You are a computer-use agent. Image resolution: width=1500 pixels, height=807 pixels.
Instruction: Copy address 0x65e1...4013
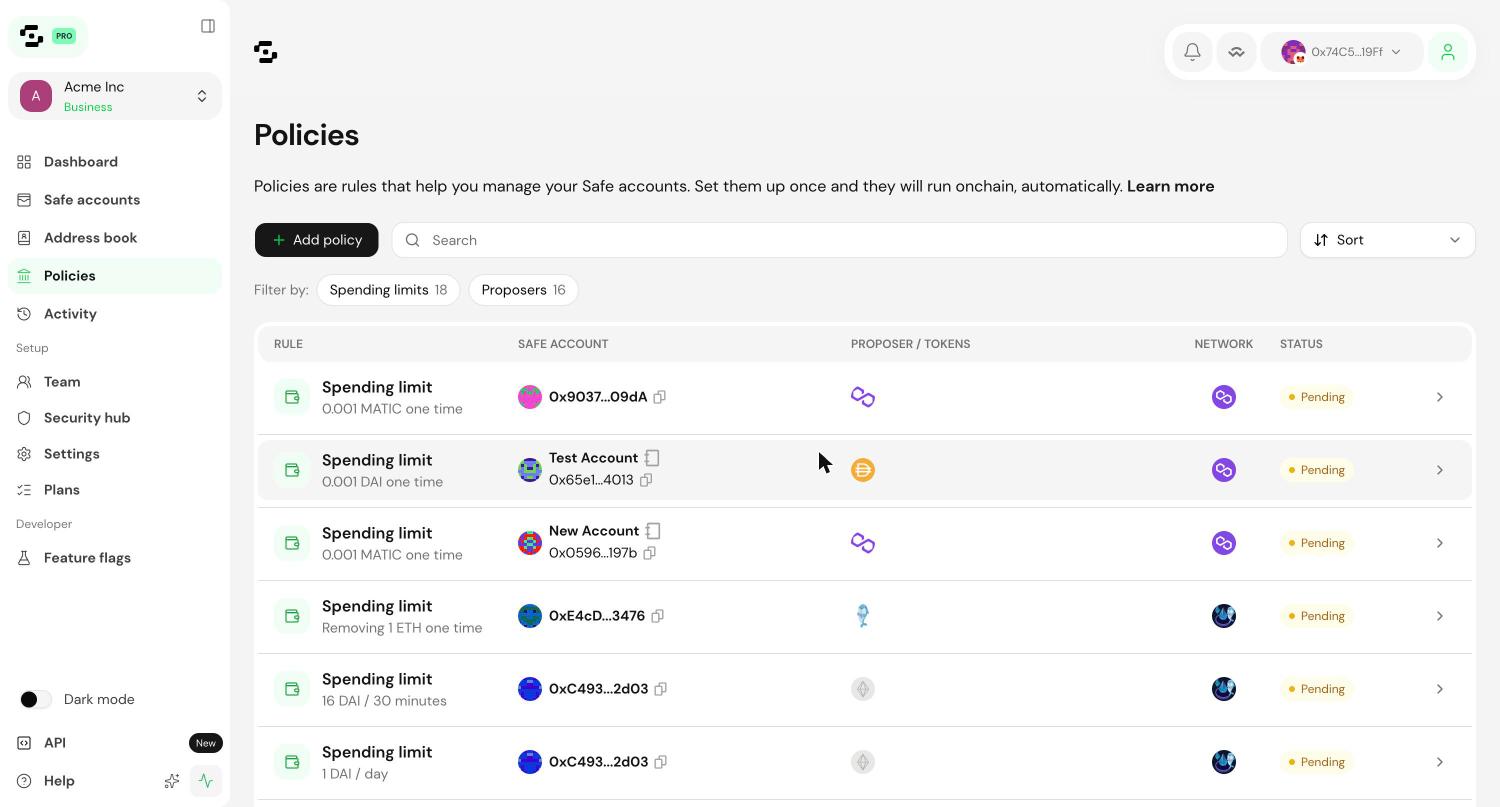(646, 480)
